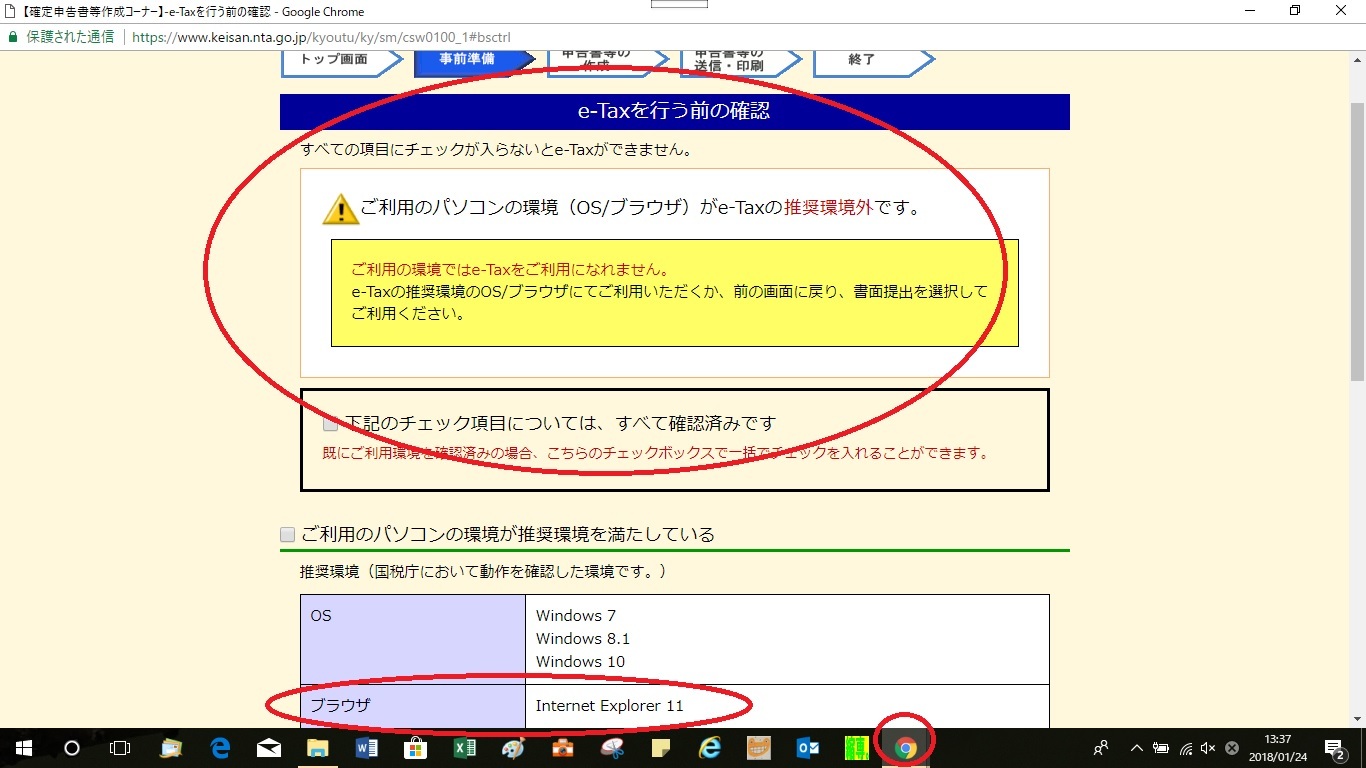1366x768 pixels.
Task: Open File Explorer from the taskbar
Action: pyautogui.click(x=317, y=748)
